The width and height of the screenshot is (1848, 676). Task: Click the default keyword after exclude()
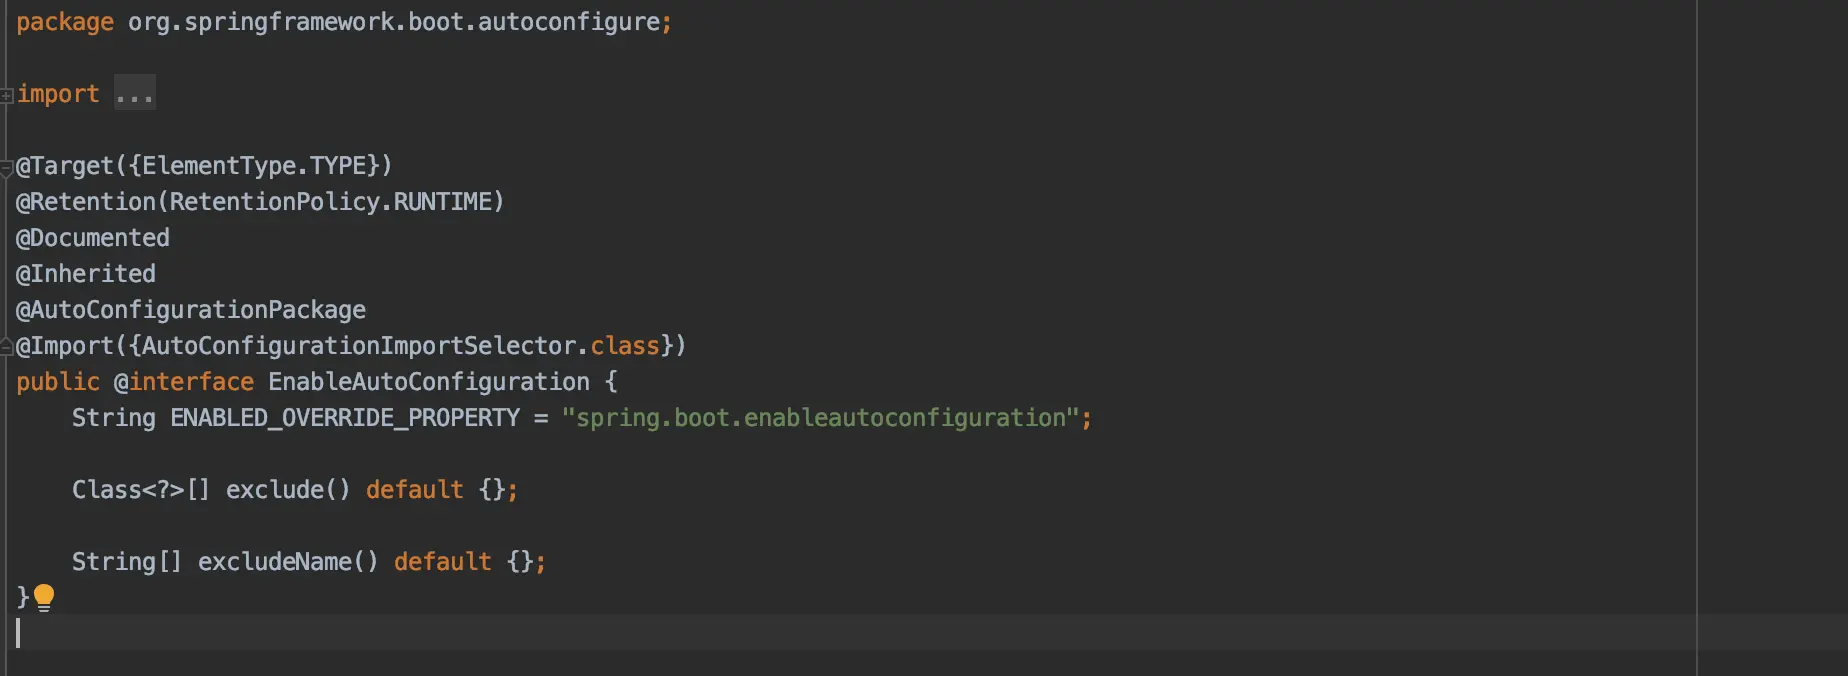coord(414,489)
